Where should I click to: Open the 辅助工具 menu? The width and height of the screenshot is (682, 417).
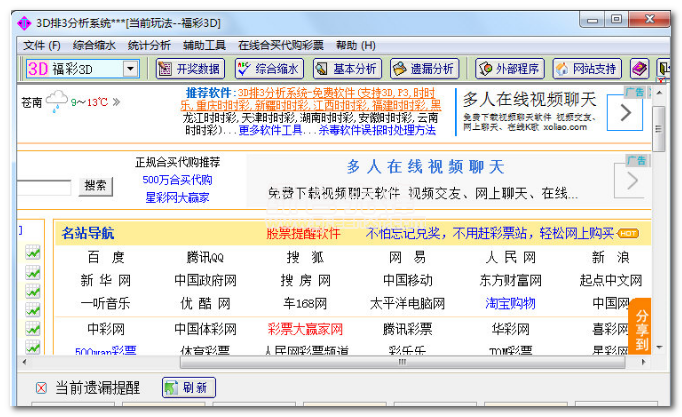(x=204, y=45)
